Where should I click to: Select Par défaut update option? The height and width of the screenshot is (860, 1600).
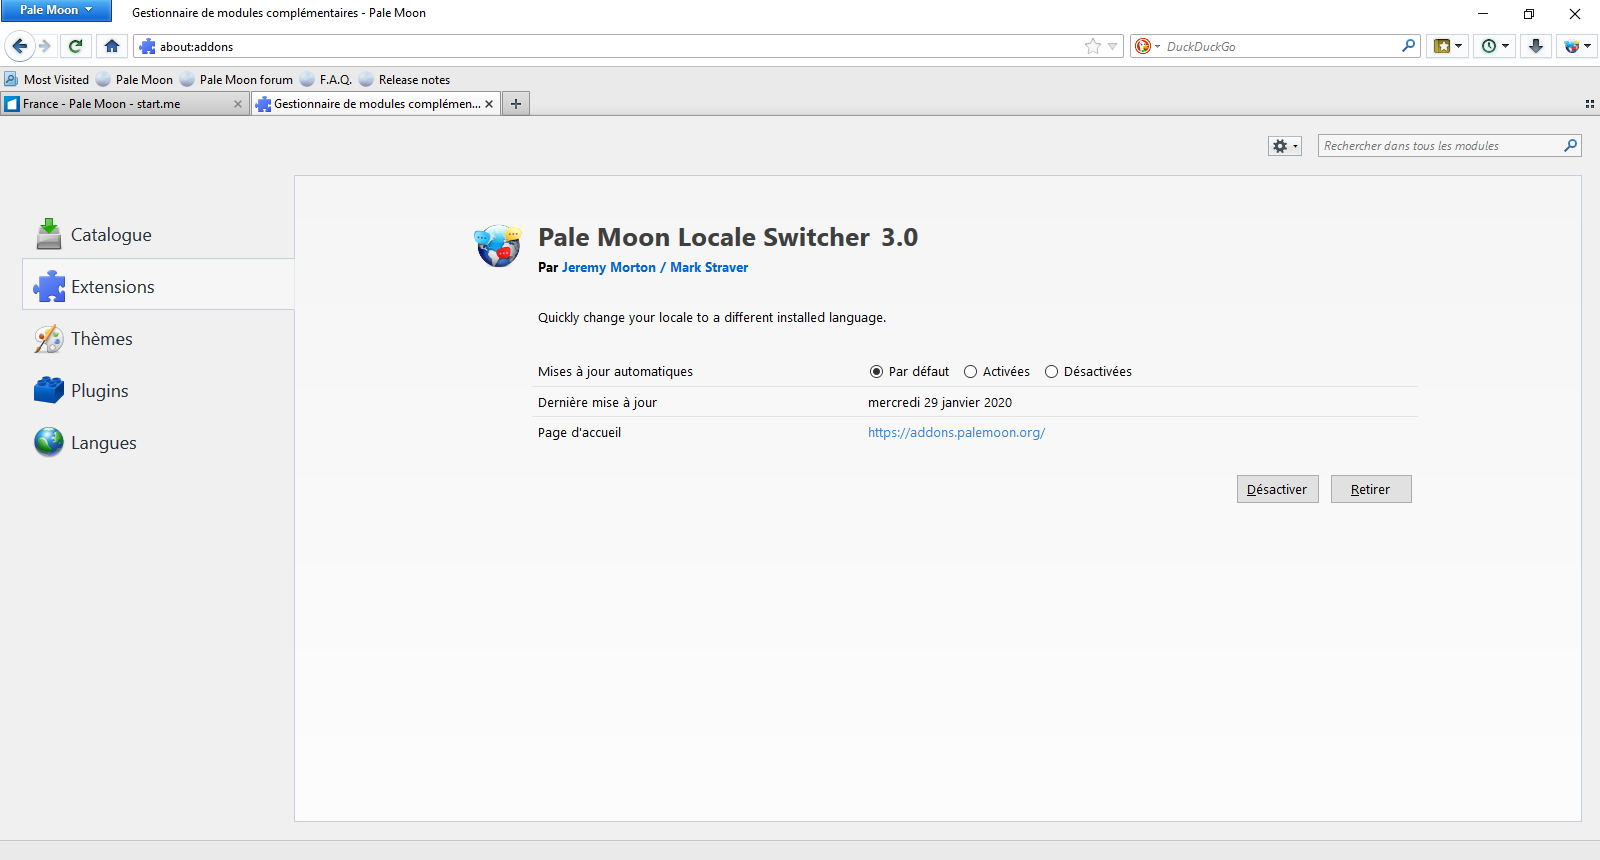(909, 372)
